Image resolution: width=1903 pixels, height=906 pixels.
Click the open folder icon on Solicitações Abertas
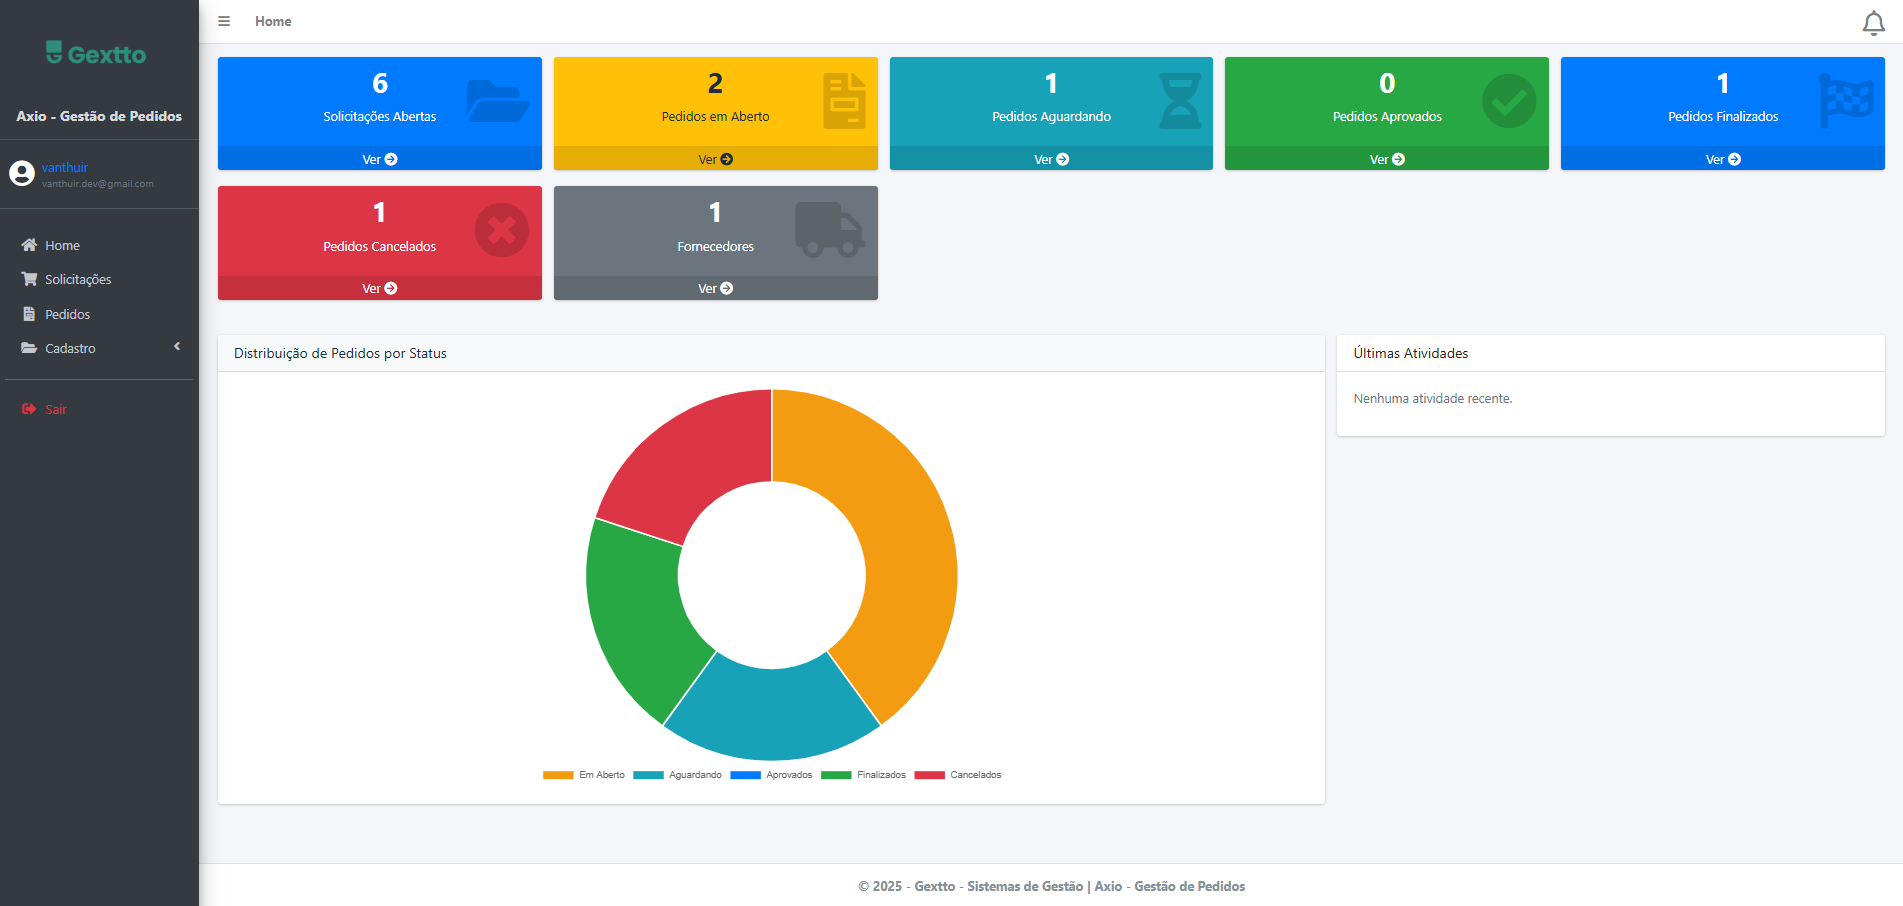(x=497, y=101)
